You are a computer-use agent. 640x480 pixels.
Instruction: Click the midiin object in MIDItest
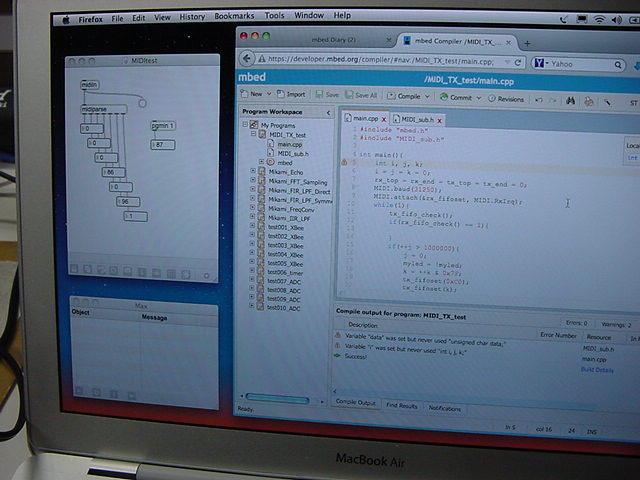tap(89, 84)
